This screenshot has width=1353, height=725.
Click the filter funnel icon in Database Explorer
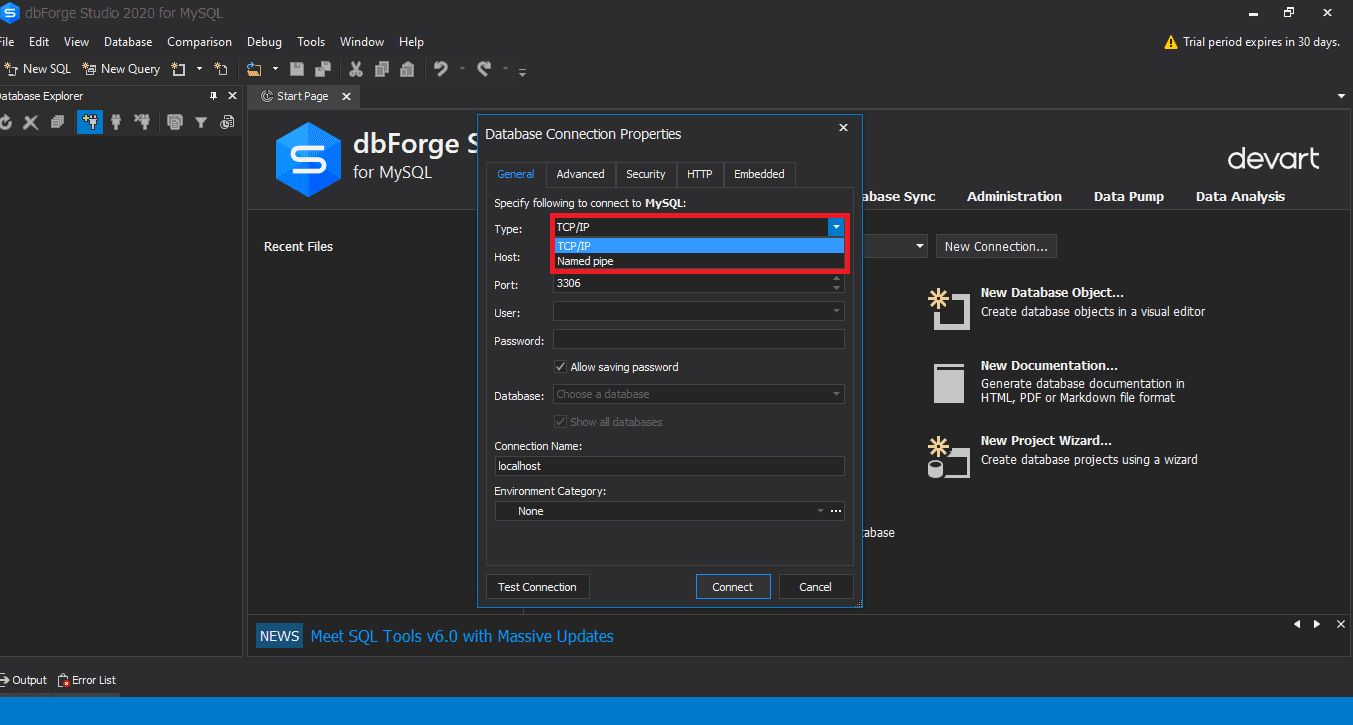click(201, 122)
